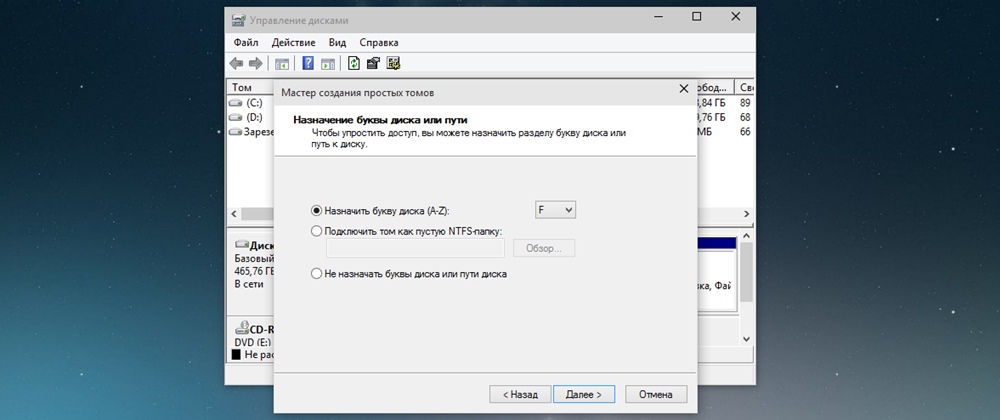Open the Файл menu
Screen dimensions: 1000x420
(246, 43)
